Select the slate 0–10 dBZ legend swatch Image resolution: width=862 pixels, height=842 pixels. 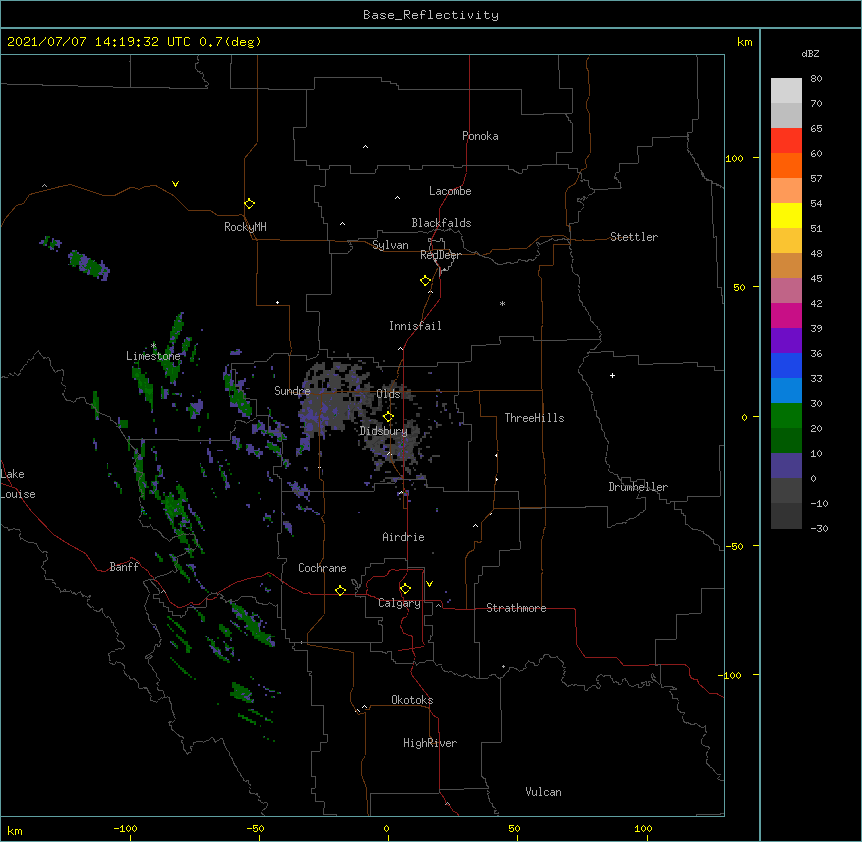[x=786, y=466]
